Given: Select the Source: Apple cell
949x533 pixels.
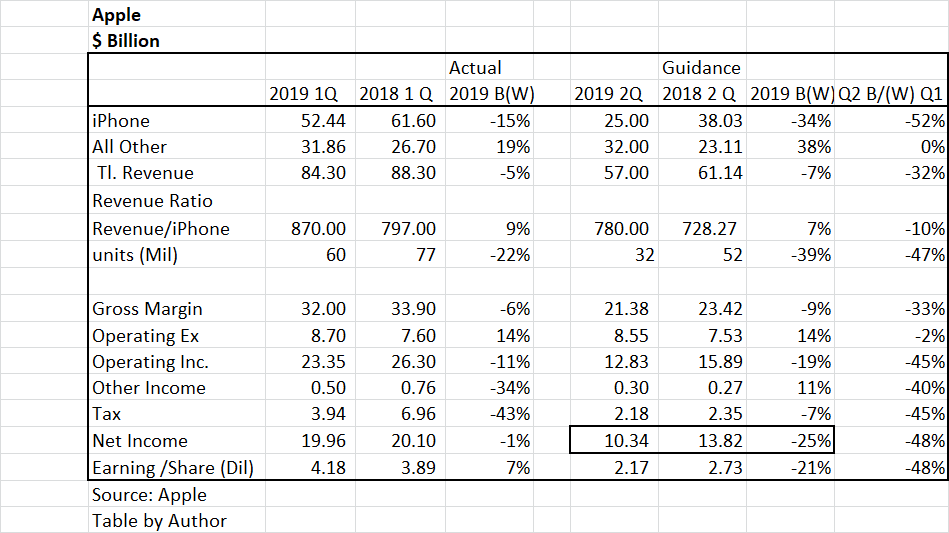Looking at the screenshot, I should coord(177,494).
